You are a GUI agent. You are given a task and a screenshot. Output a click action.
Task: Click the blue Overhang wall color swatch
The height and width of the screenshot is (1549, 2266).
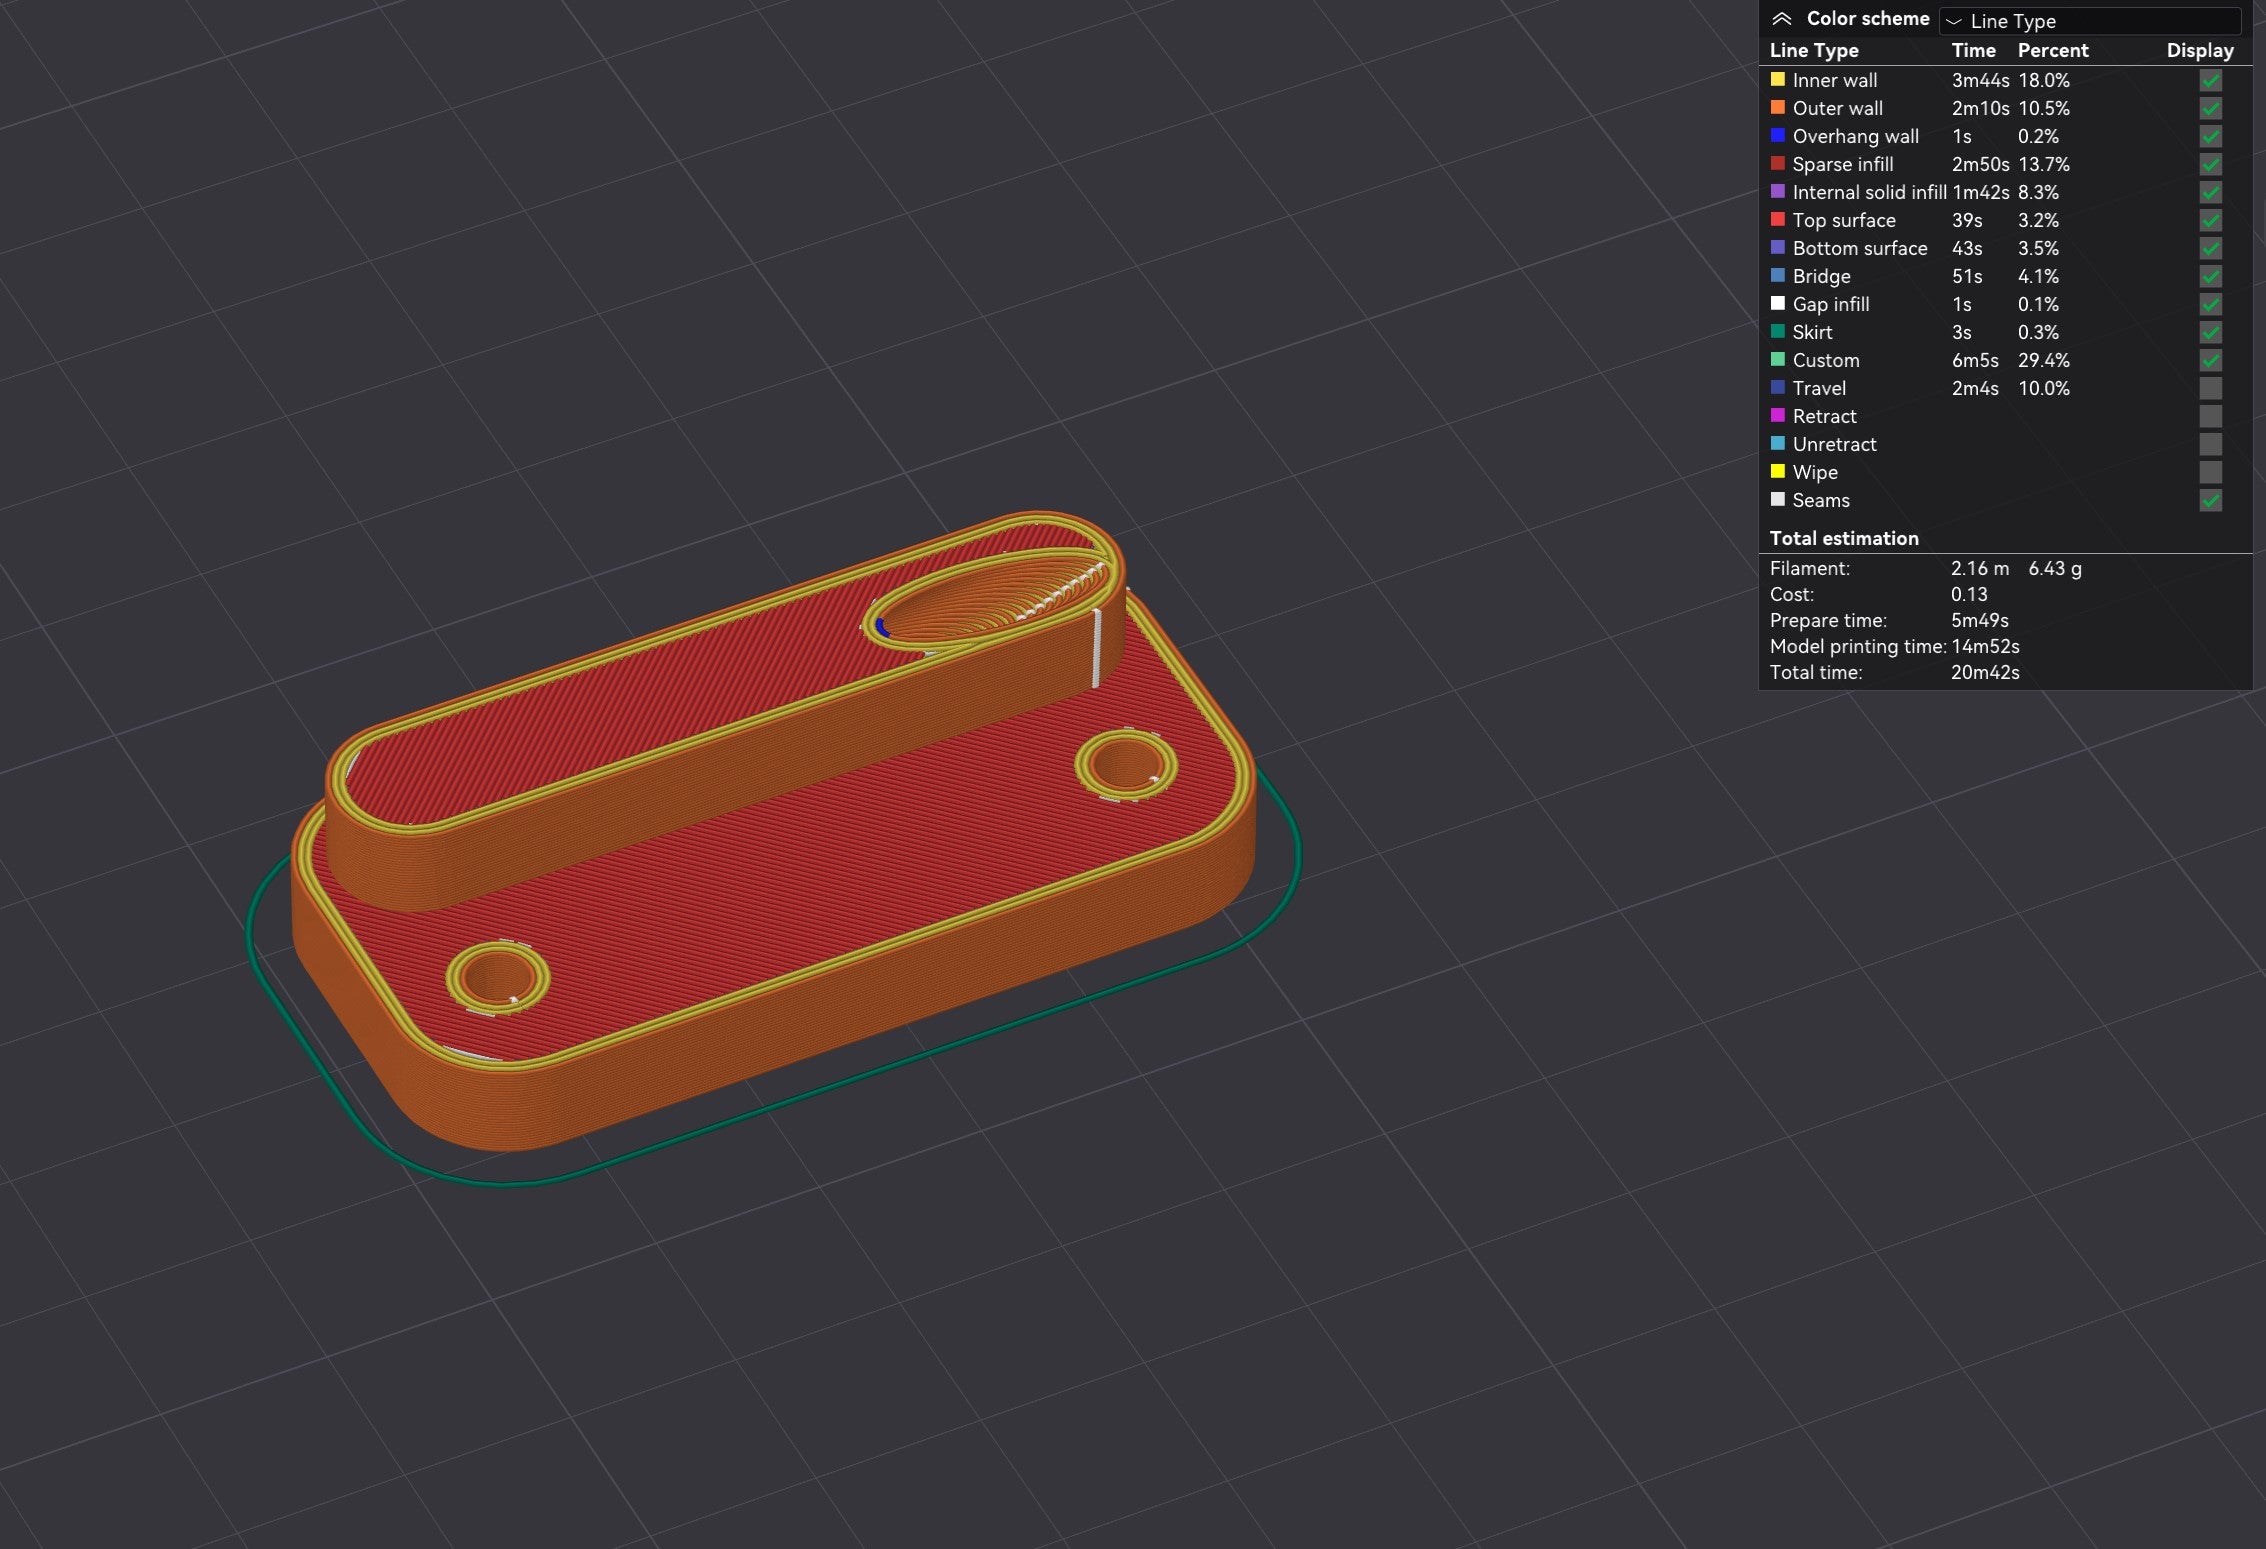point(1777,135)
